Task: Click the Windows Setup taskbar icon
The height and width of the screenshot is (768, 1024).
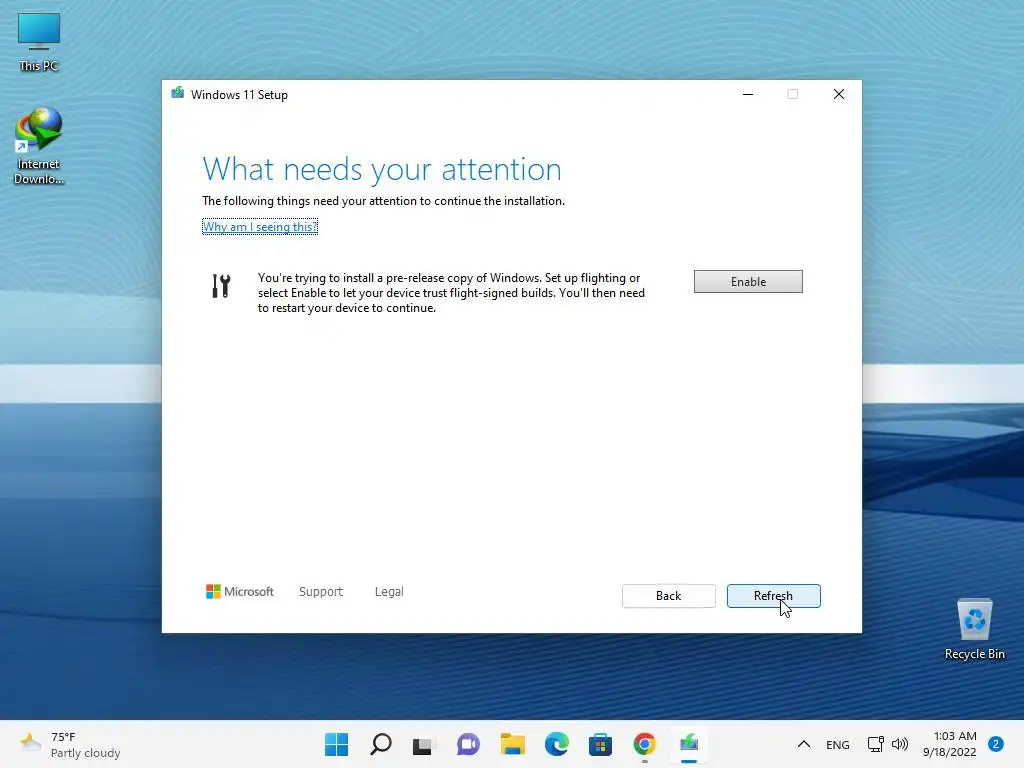Action: 689,744
